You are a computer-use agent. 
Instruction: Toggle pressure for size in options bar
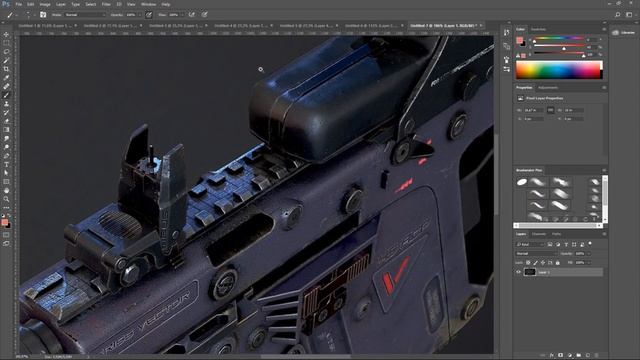pos(204,15)
